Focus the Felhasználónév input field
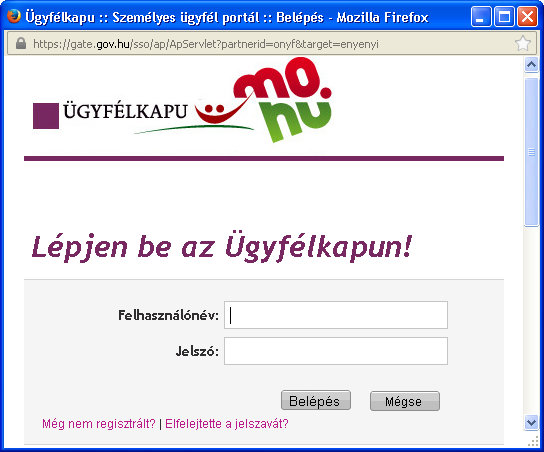The image size is (544, 452). pos(335,315)
